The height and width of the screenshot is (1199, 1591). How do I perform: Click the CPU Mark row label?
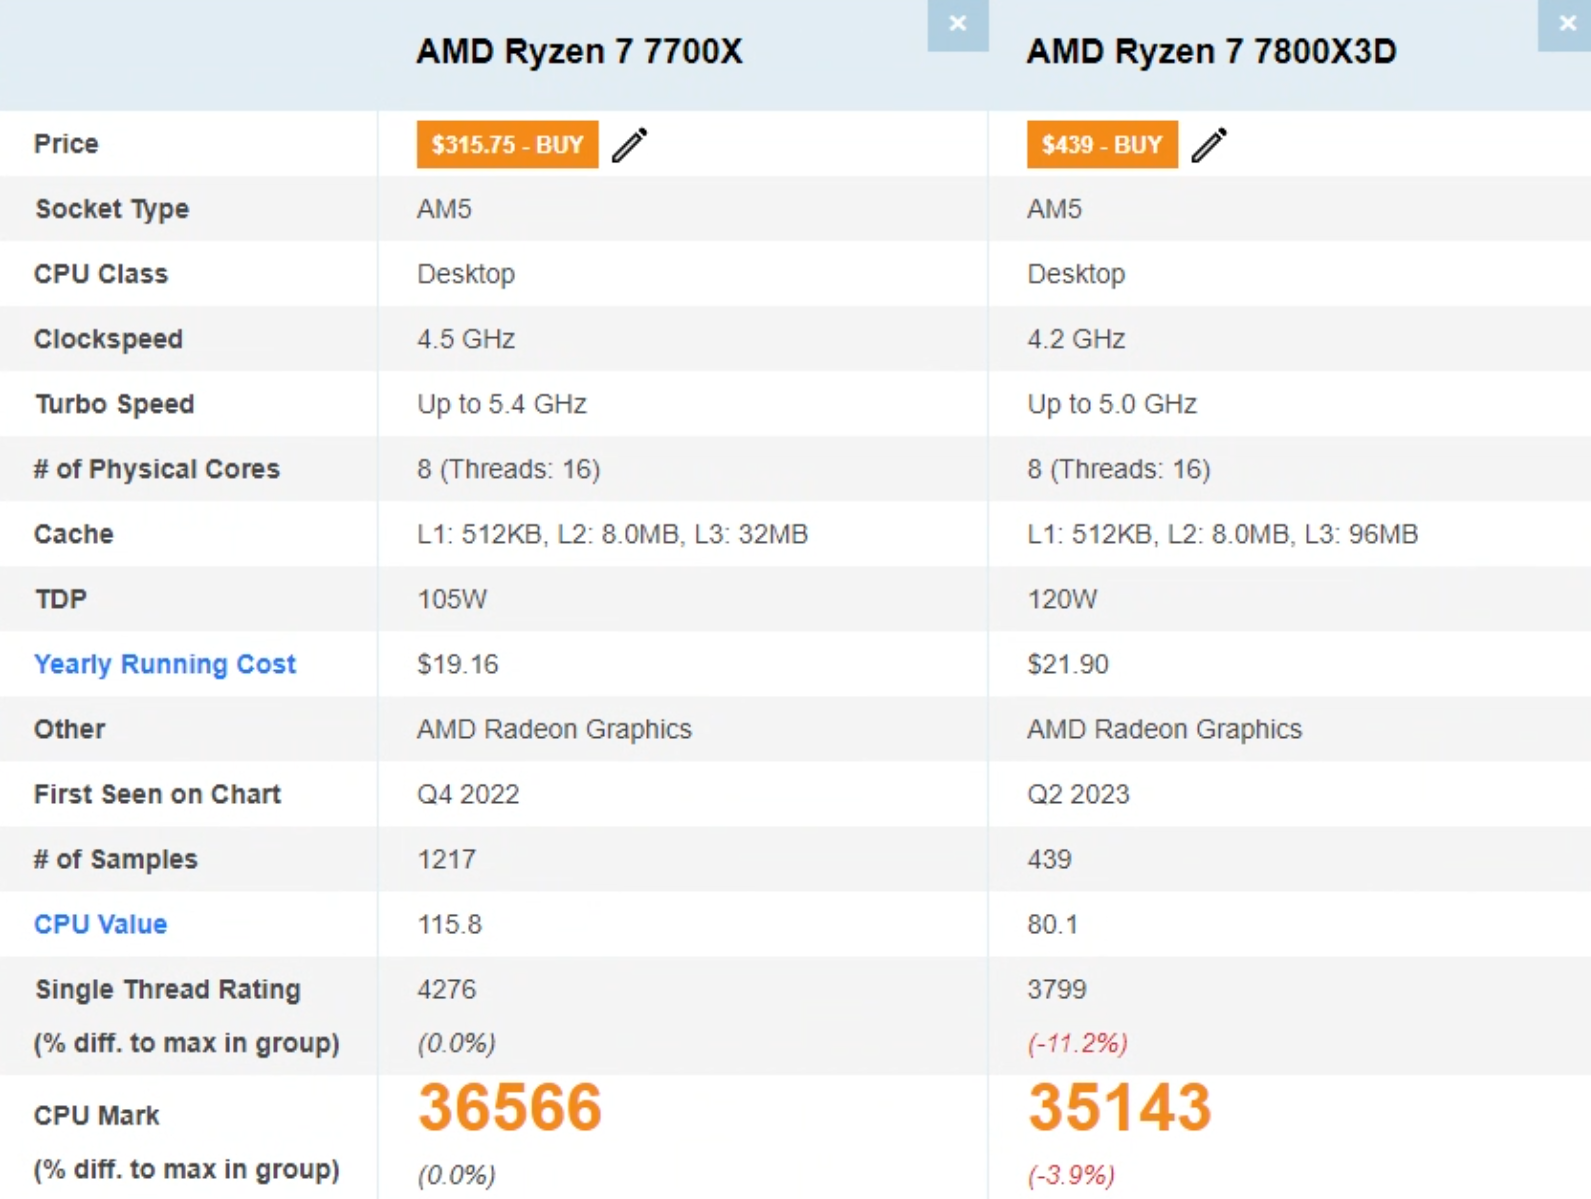pos(97,1115)
